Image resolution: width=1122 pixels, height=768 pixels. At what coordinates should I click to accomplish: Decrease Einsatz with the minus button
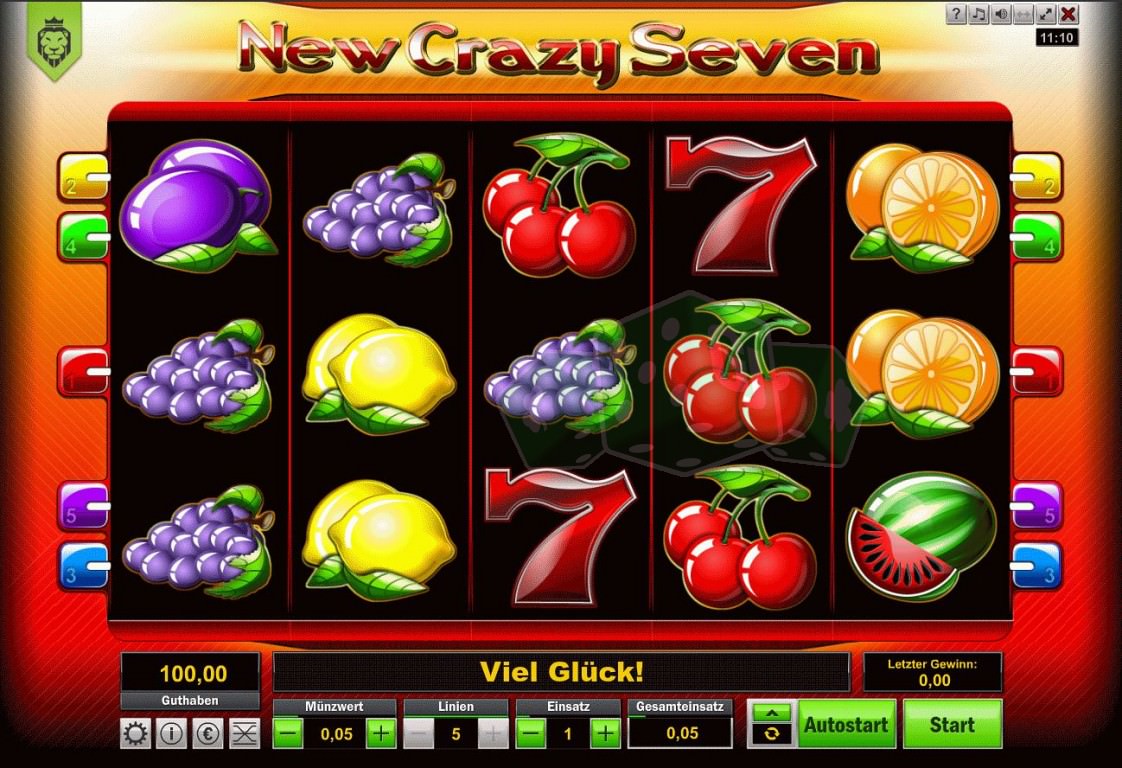click(531, 734)
